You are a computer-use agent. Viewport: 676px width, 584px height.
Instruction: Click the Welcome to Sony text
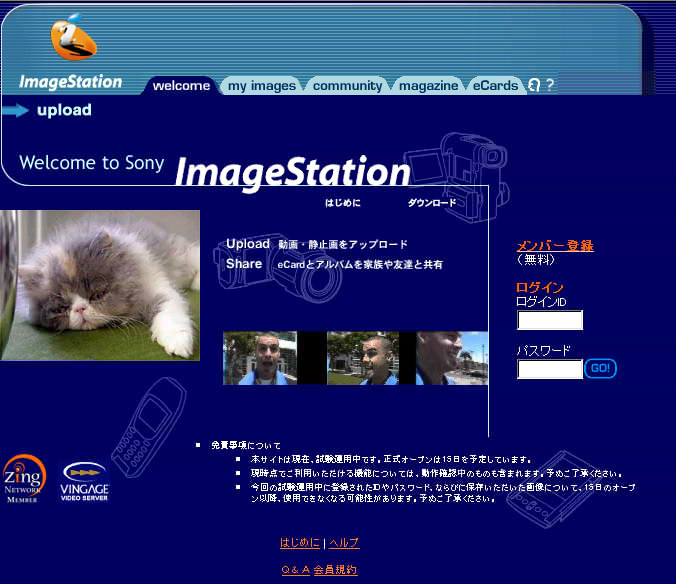tap(92, 163)
